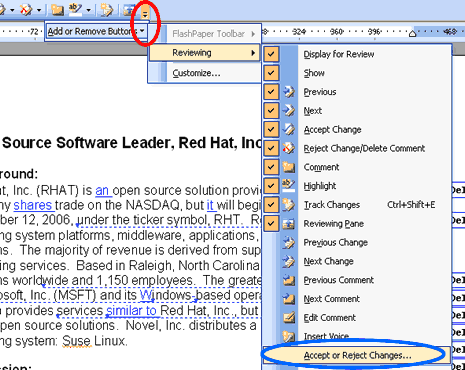The height and width of the screenshot is (370, 465).
Task: Open the Reject Change dropdown arrow in the toolbar
Action: tap(39, 10)
